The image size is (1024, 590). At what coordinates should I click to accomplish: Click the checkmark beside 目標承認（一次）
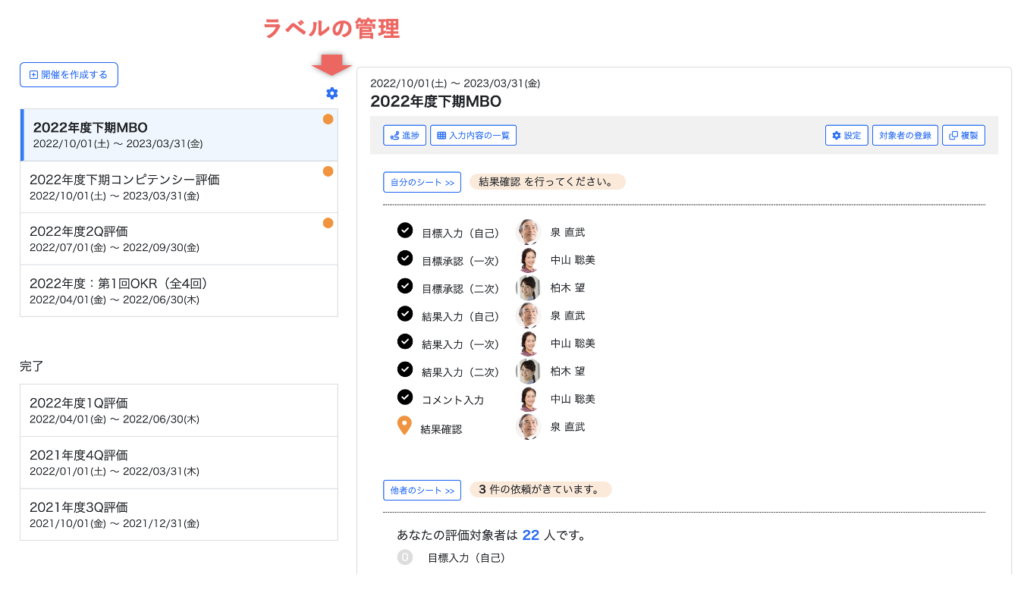405,259
